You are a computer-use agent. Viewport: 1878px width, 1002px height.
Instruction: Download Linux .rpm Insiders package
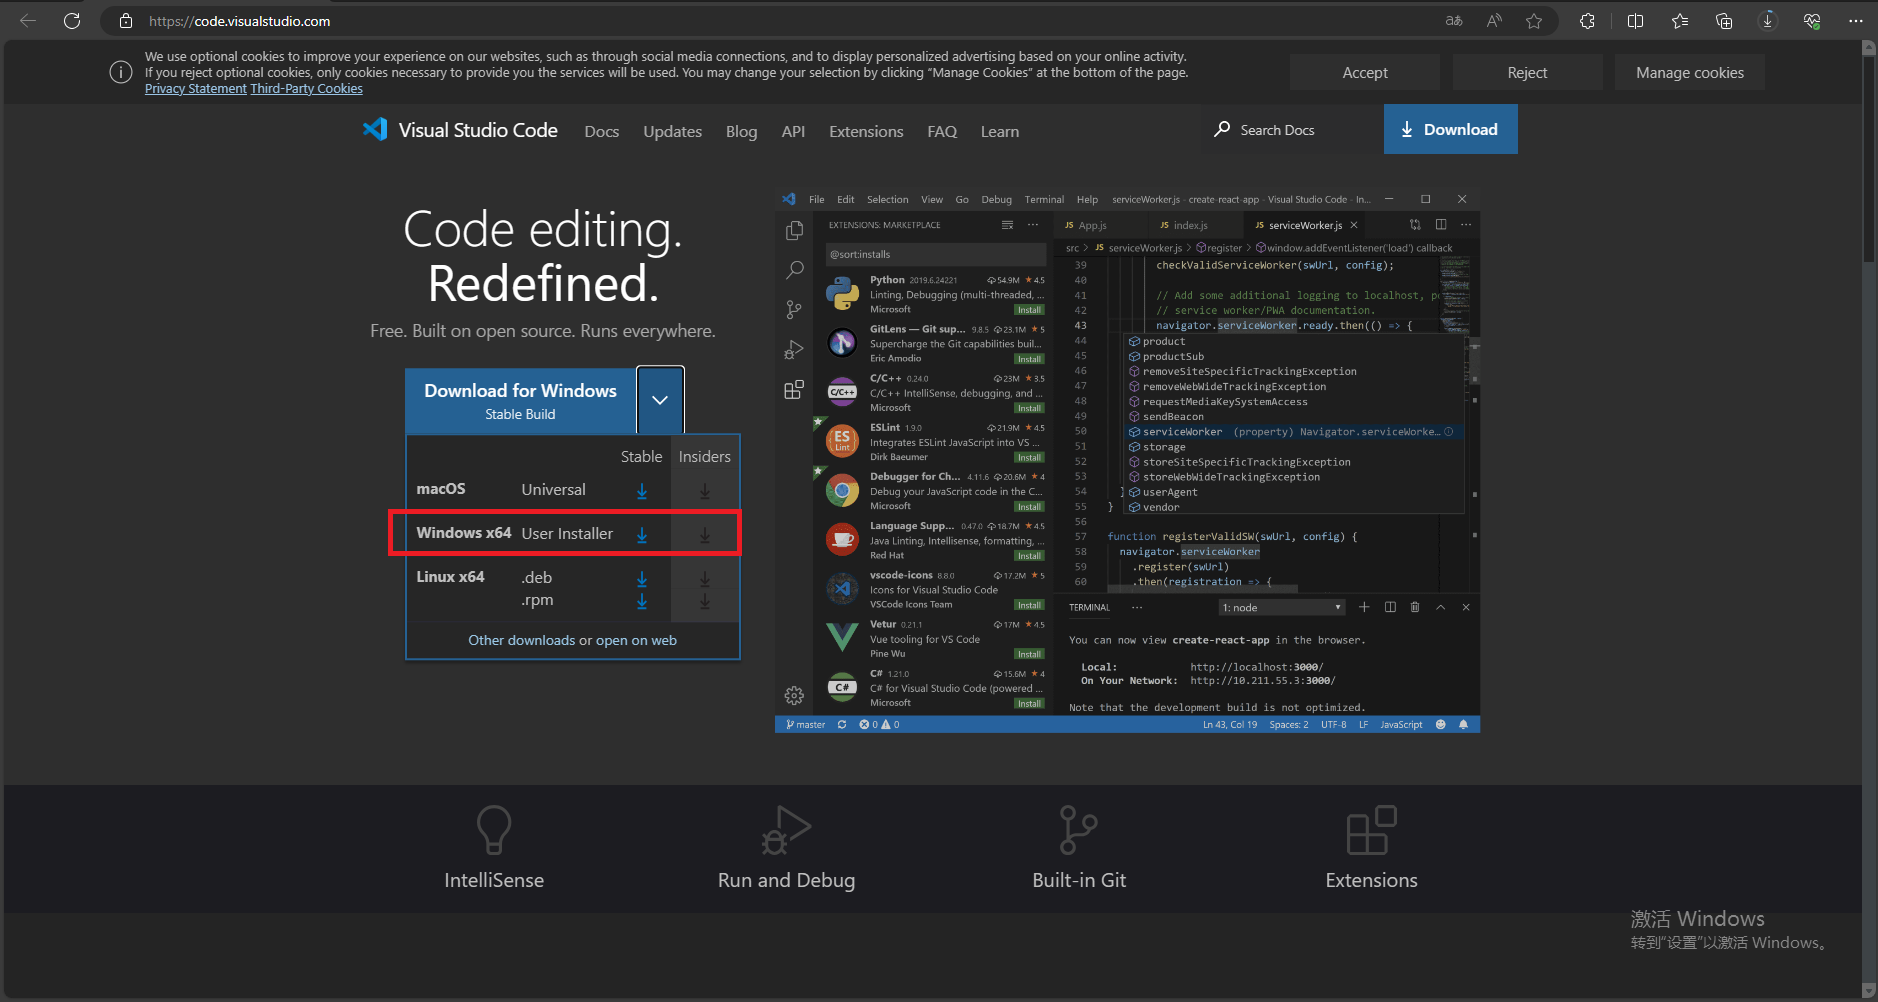pyautogui.click(x=705, y=601)
